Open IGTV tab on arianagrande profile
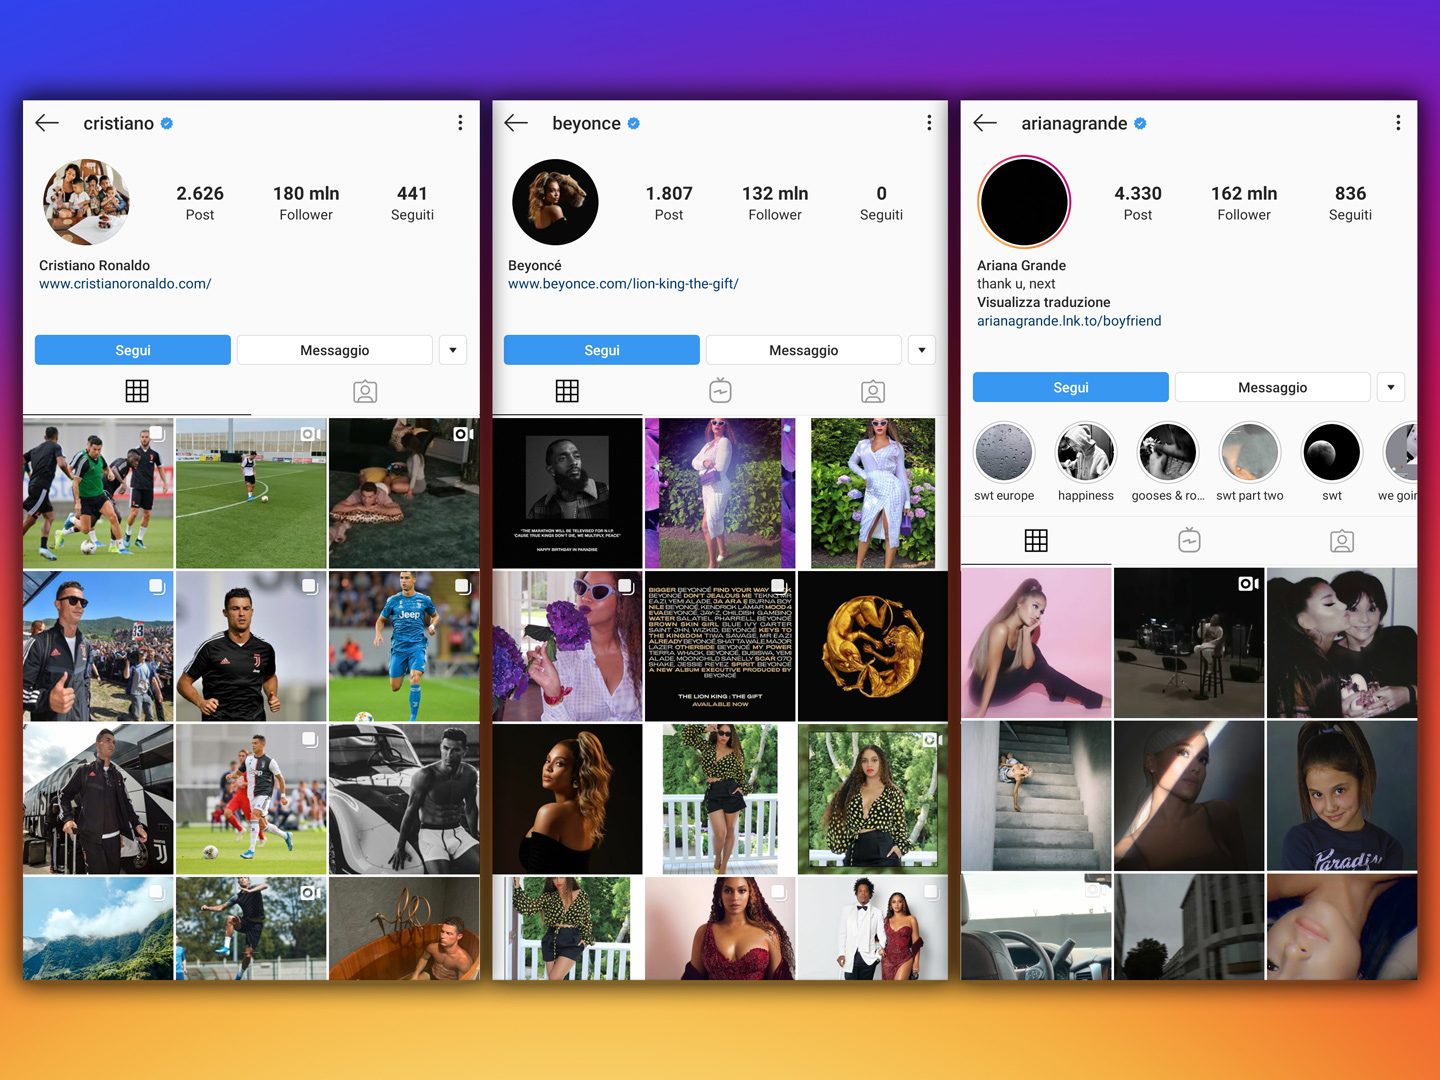Viewport: 1440px width, 1080px height. click(x=1189, y=541)
